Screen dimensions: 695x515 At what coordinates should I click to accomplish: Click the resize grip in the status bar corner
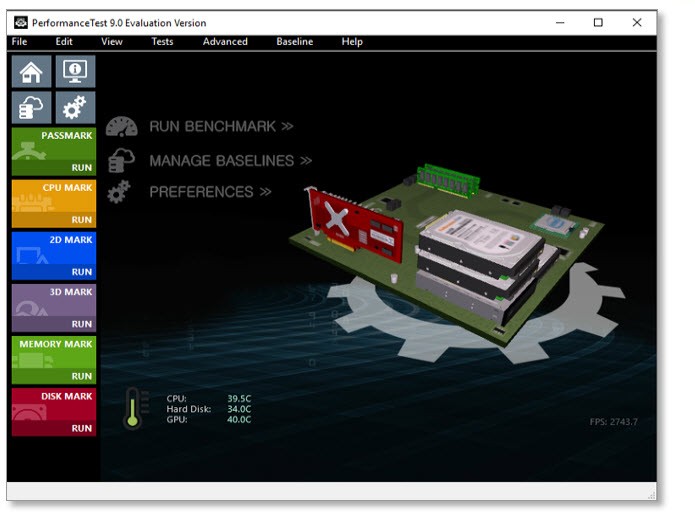pos(652,495)
